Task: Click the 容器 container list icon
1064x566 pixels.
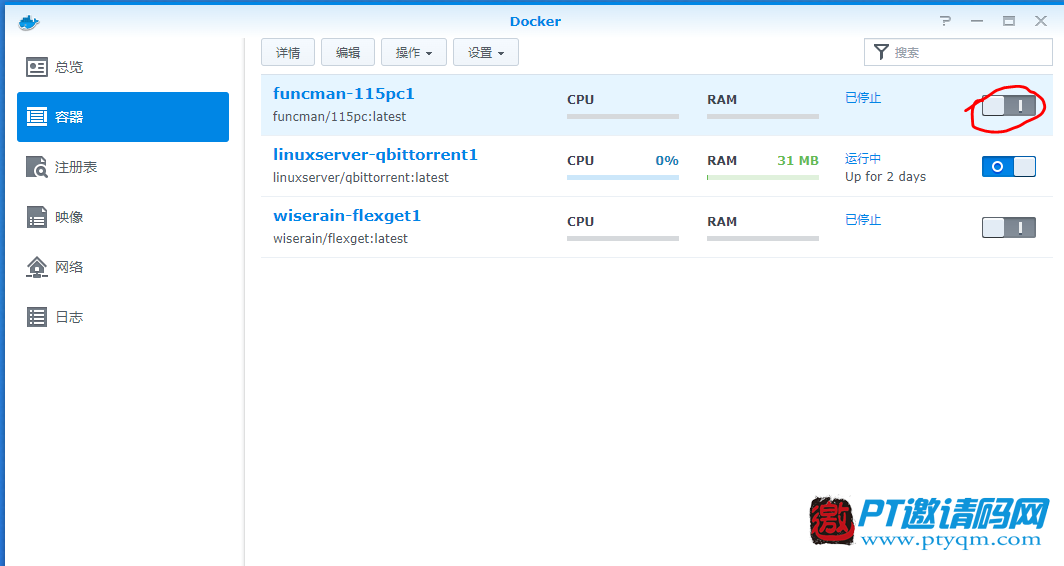Action: (37, 117)
